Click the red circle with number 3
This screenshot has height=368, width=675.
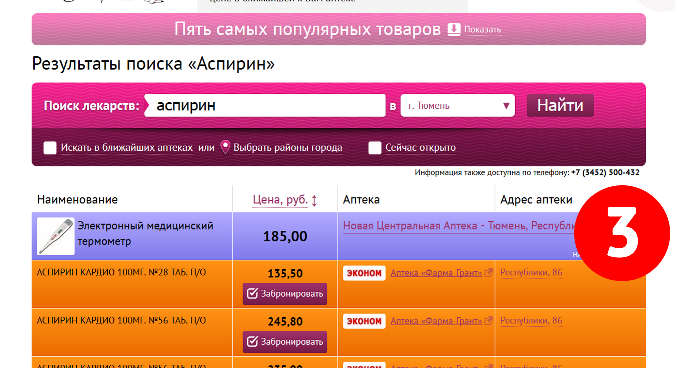tap(622, 233)
